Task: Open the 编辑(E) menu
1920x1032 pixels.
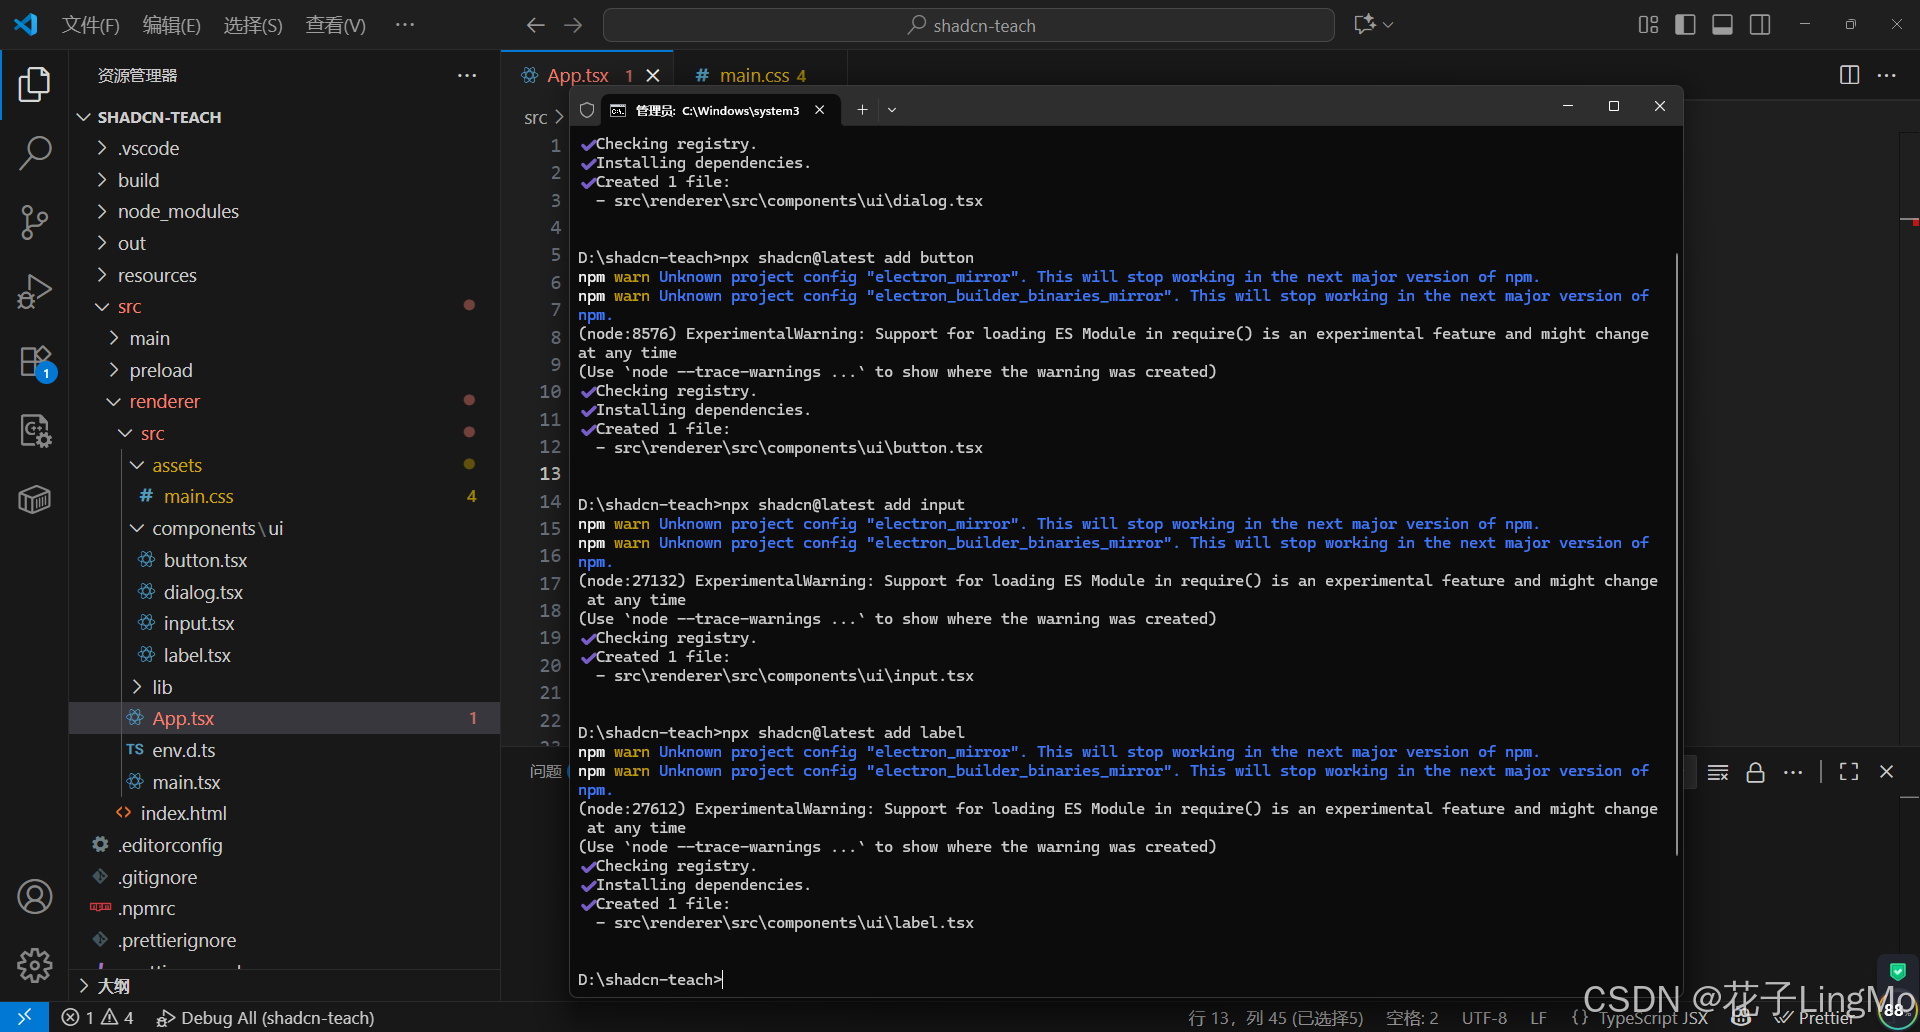Action: [172, 25]
